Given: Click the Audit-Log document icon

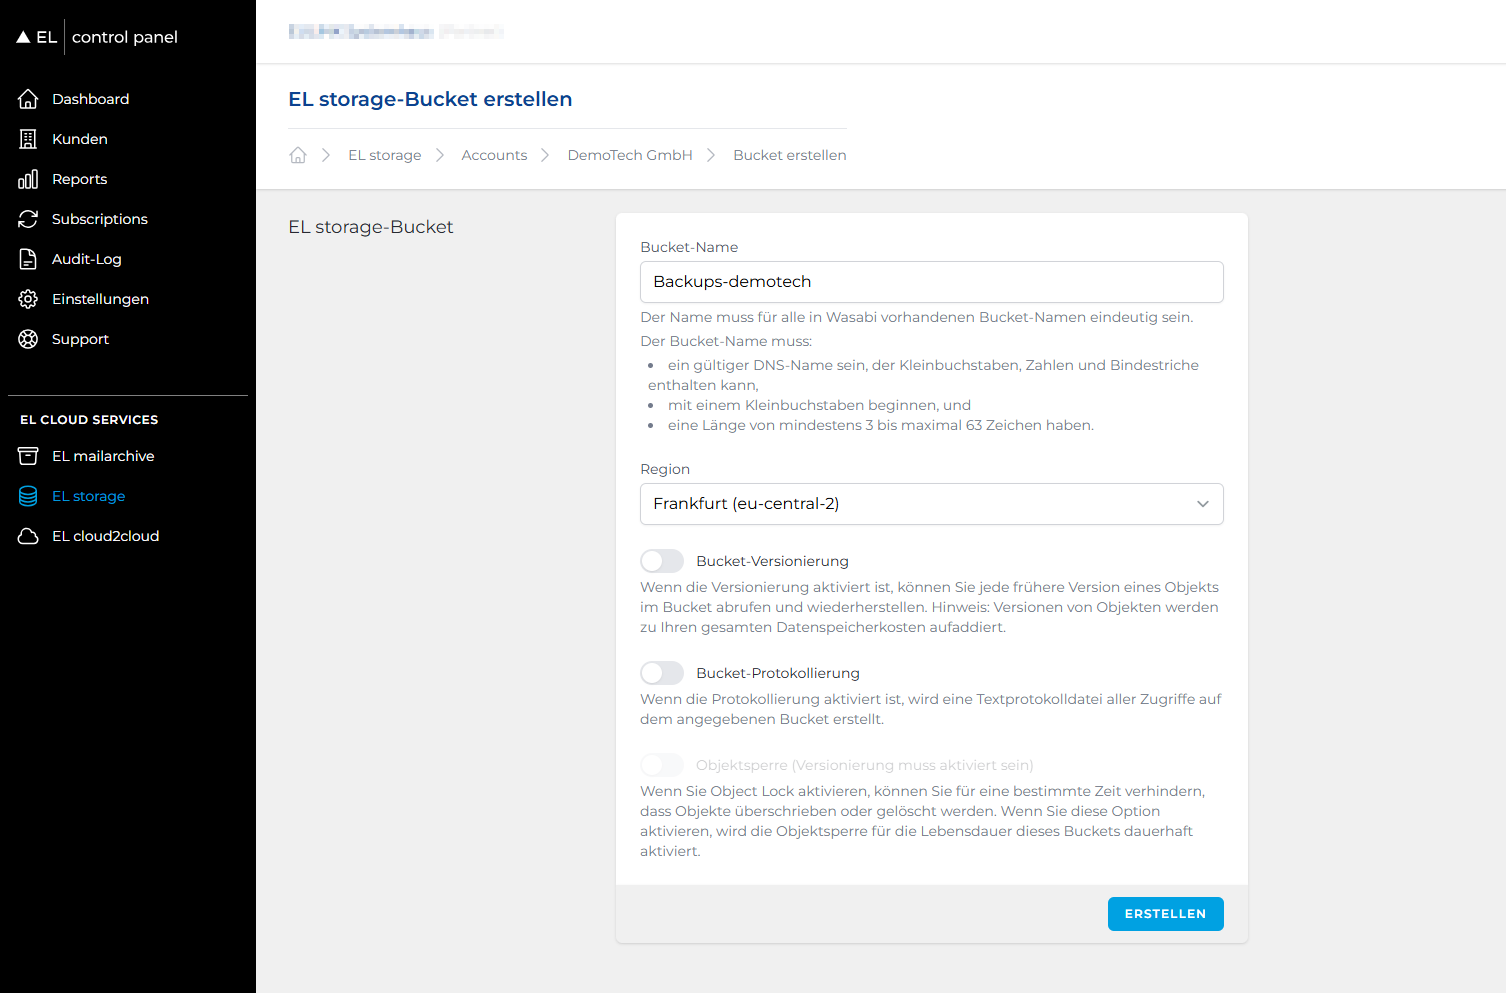Looking at the screenshot, I should [28, 259].
